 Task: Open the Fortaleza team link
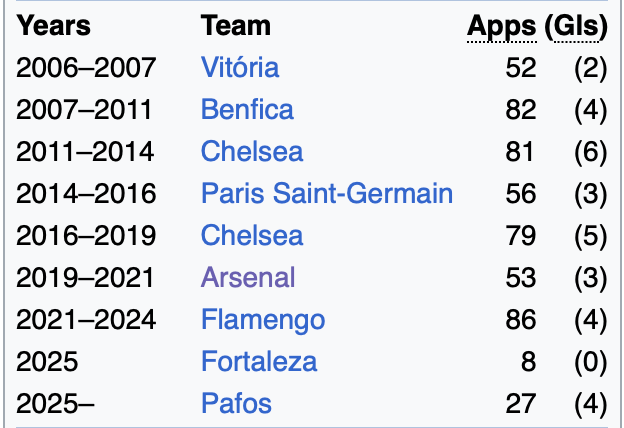click(259, 362)
